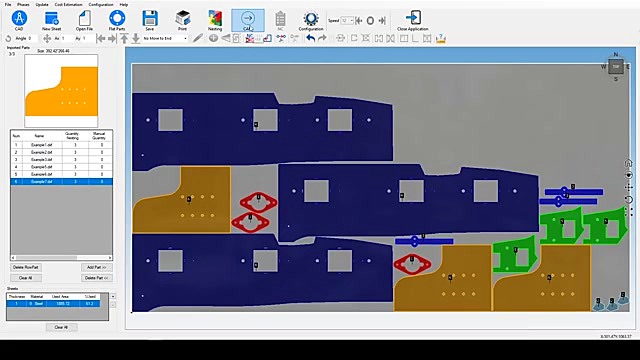The image size is (640, 360).
Task: Open the Cost Estimation menu
Action: click(69, 4)
